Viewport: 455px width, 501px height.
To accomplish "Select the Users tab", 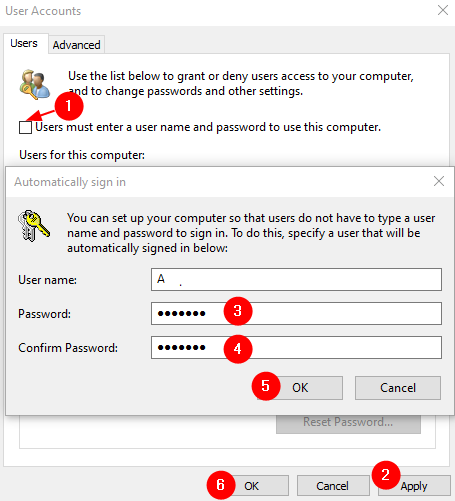I will [x=24, y=43].
